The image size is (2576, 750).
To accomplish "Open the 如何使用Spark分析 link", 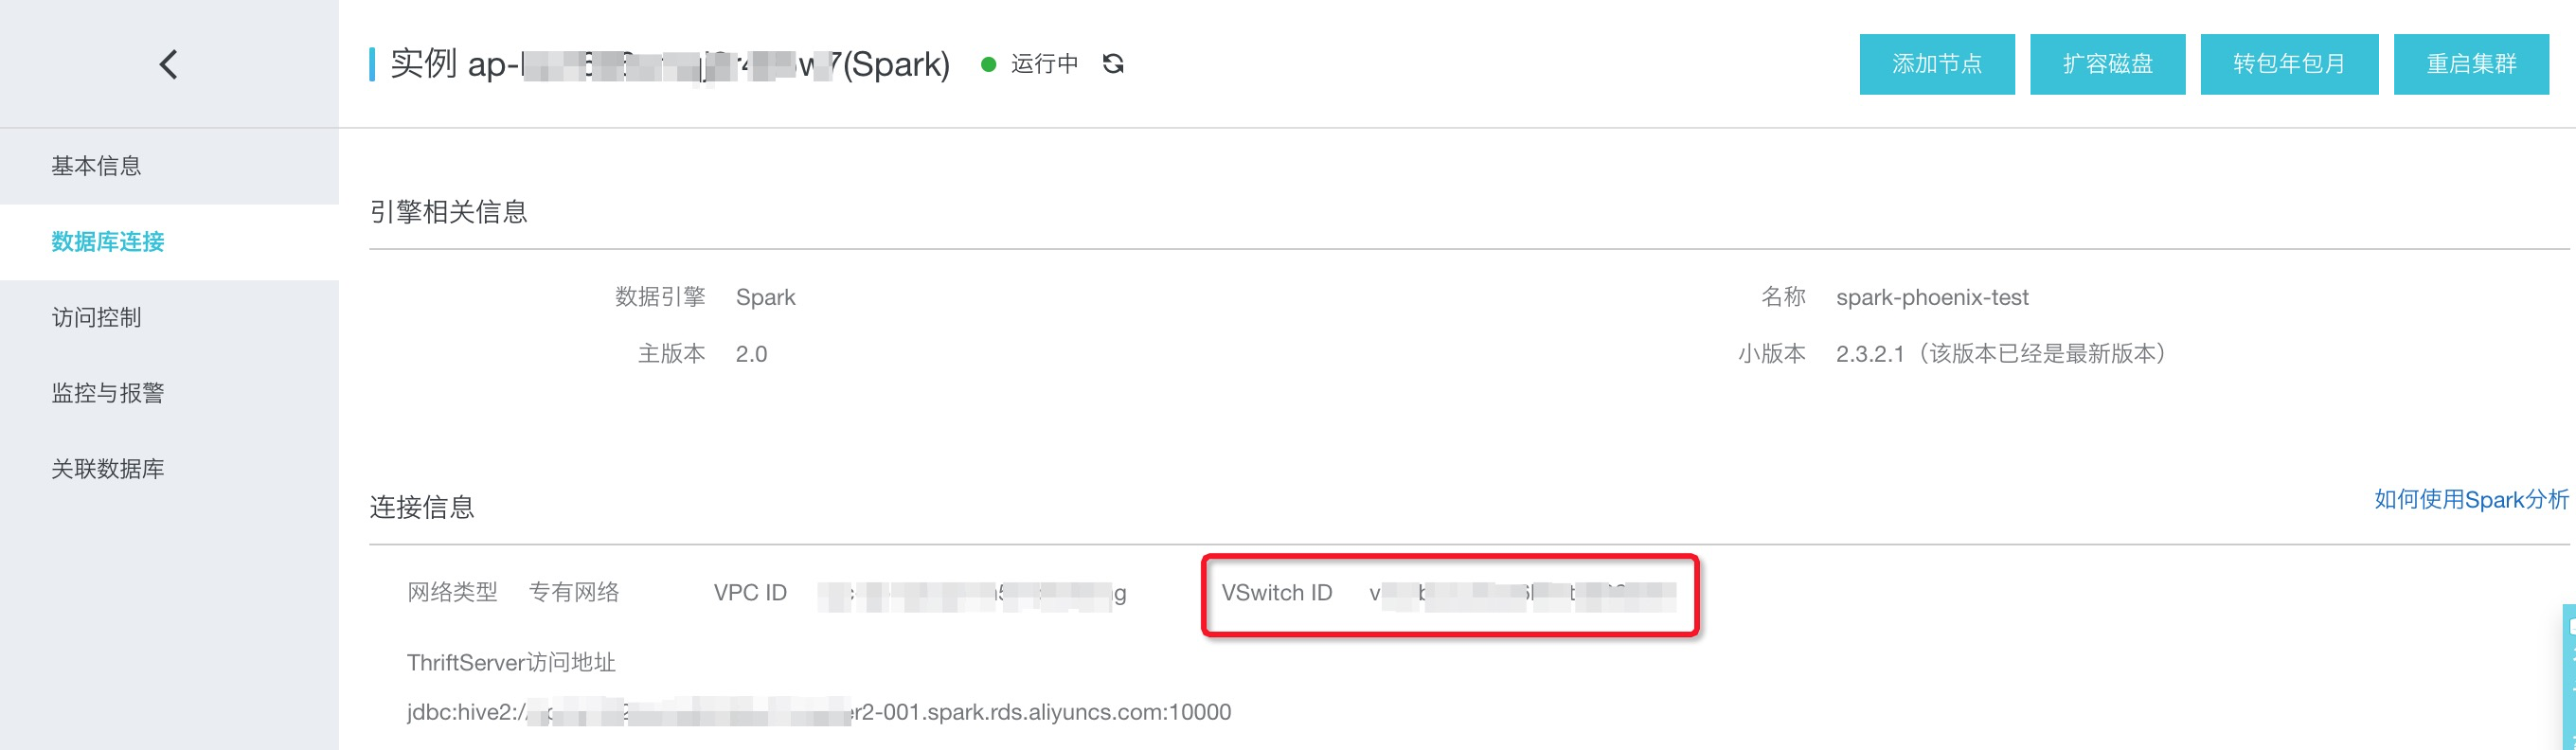I will (2470, 499).
